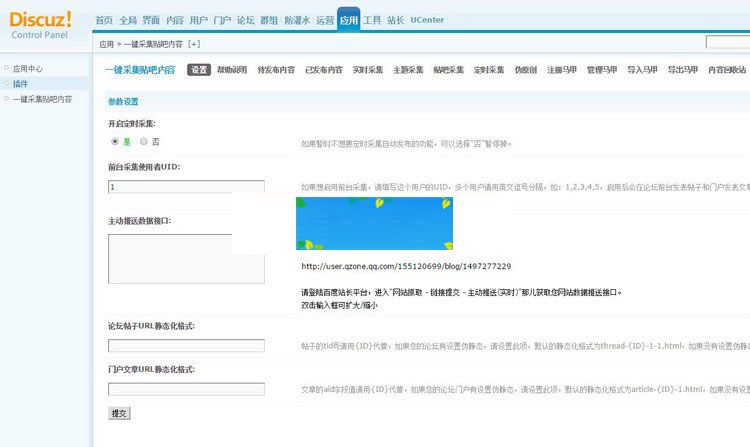Open the 注册马甲 tab
This screenshot has width=750, height=447.
[x=562, y=70]
